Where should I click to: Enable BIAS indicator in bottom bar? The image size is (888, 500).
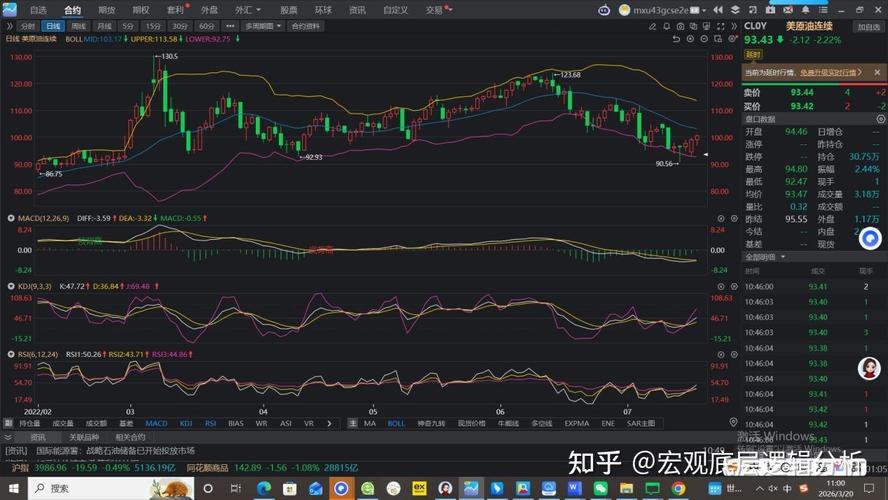[x=236, y=423]
